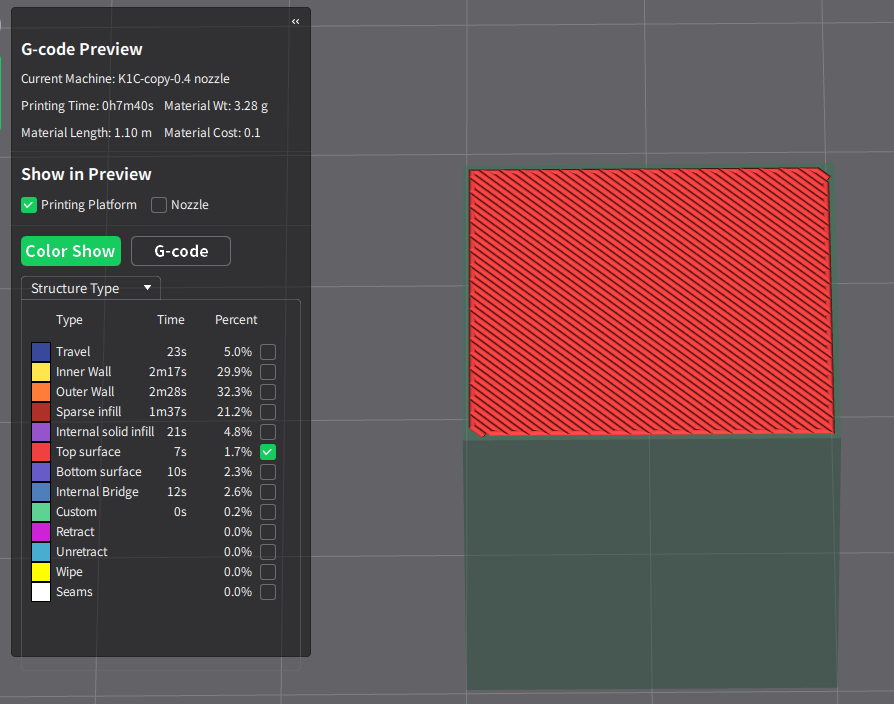Switch to the G-code view button
The height and width of the screenshot is (704, 894).
coord(181,251)
